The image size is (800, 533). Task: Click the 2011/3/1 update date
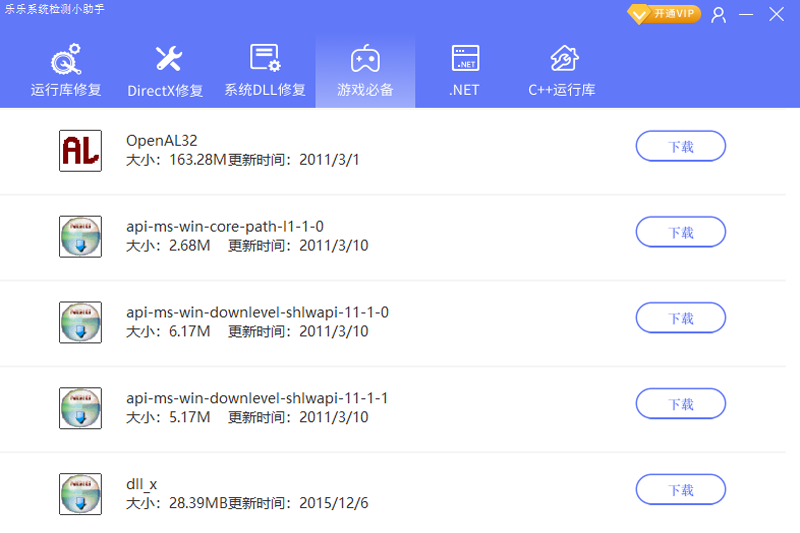tap(329, 160)
